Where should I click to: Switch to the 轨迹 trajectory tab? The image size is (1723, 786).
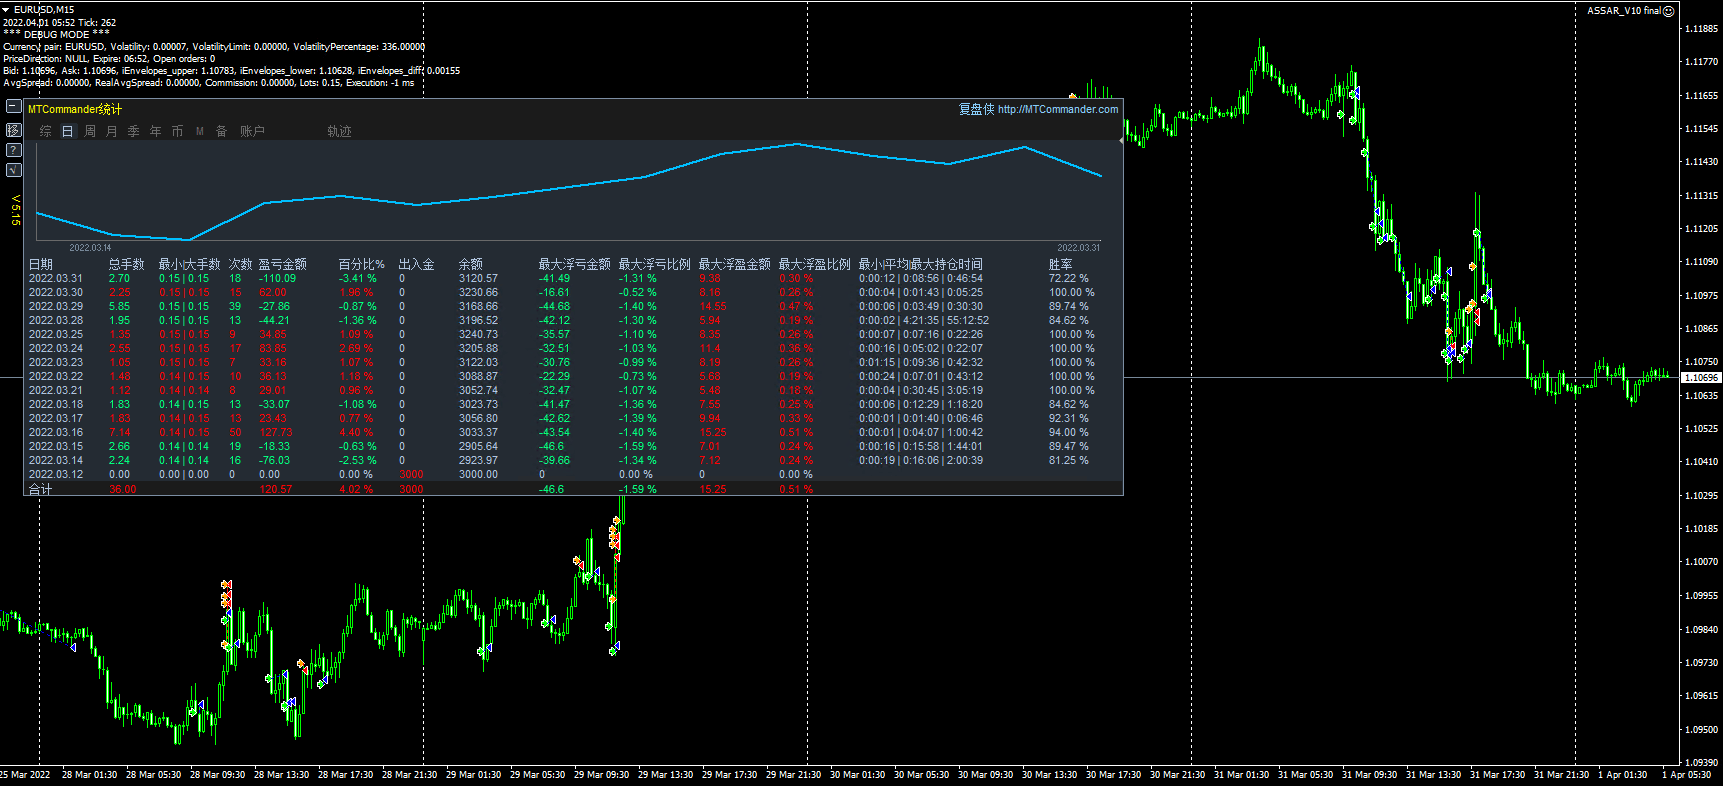click(x=340, y=131)
